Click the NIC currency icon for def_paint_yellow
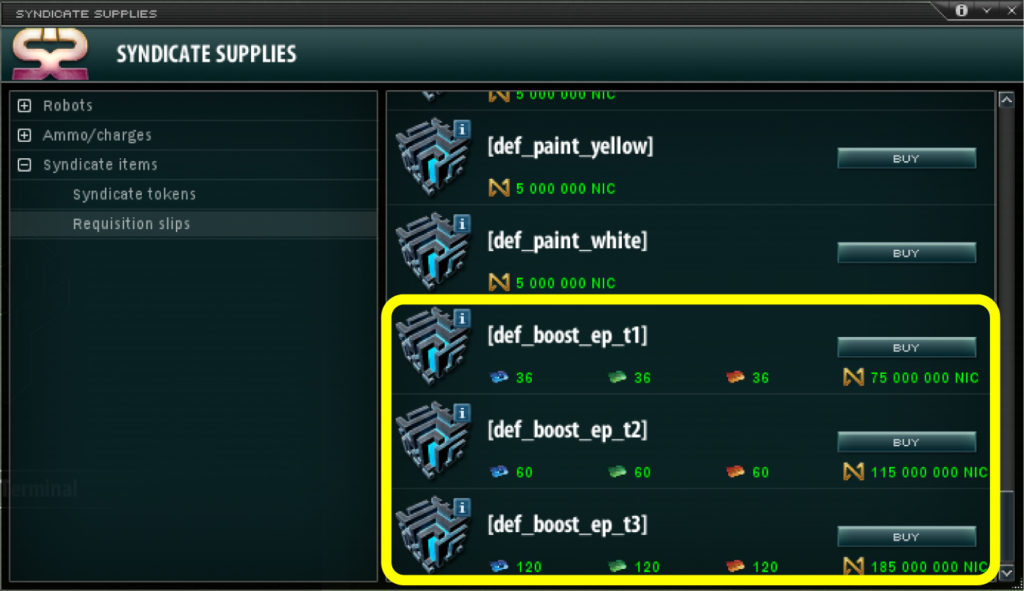 coord(499,188)
